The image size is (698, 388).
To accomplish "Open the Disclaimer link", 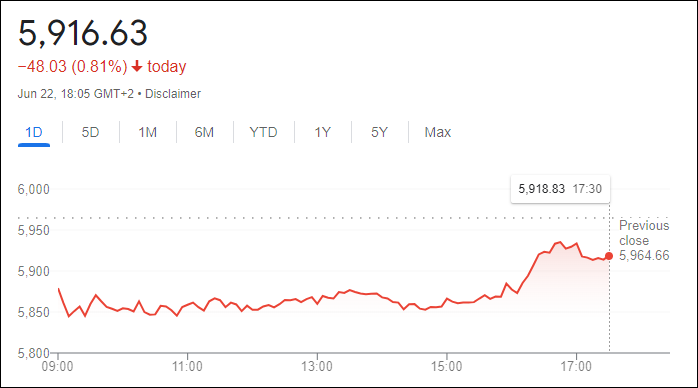I will [173, 94].
